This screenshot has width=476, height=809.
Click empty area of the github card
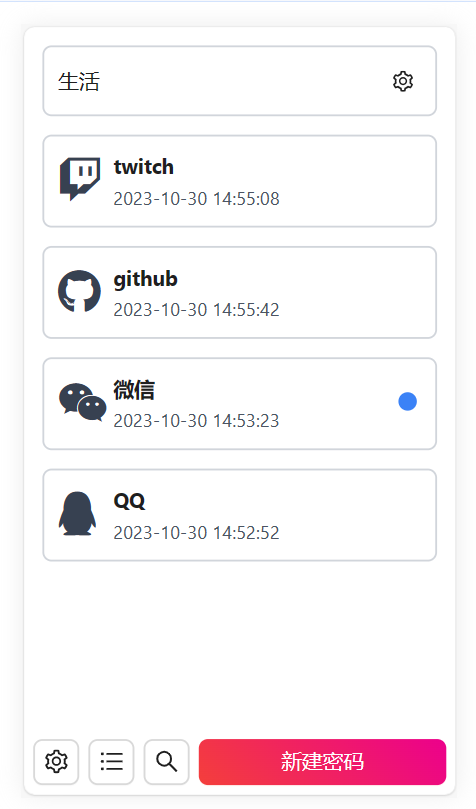click(356, 293)
